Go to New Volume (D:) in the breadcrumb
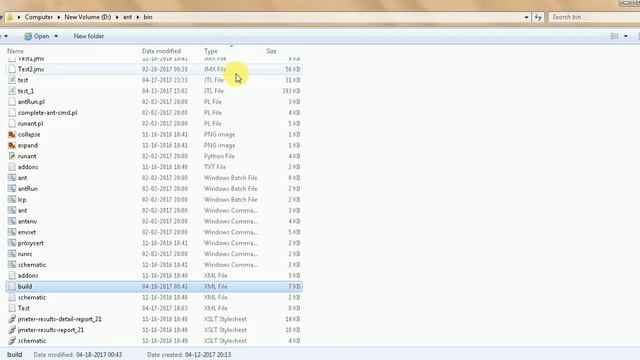The height and width of the screenshot is (360, 640). point(88,17)
